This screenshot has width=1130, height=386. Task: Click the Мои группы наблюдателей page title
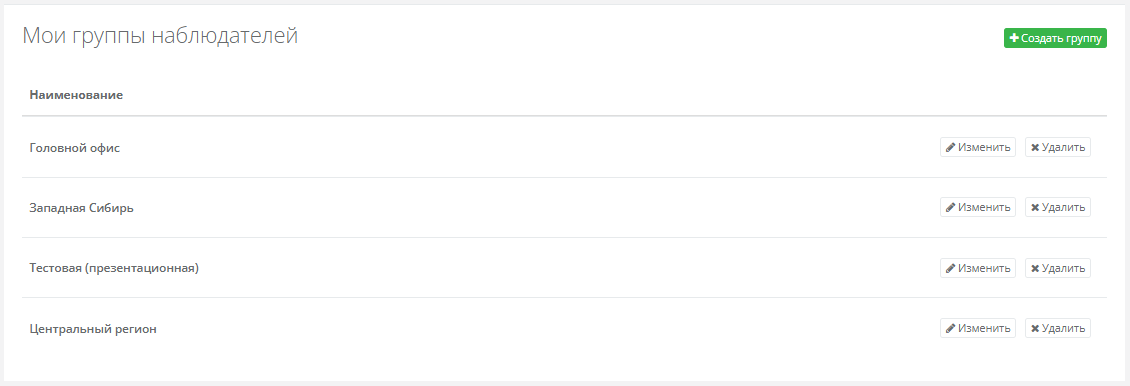[x=160, y=35]
